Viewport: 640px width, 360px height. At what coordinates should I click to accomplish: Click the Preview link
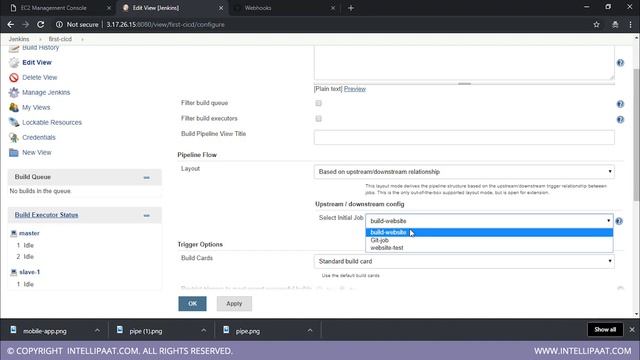(x=355, y=89)
